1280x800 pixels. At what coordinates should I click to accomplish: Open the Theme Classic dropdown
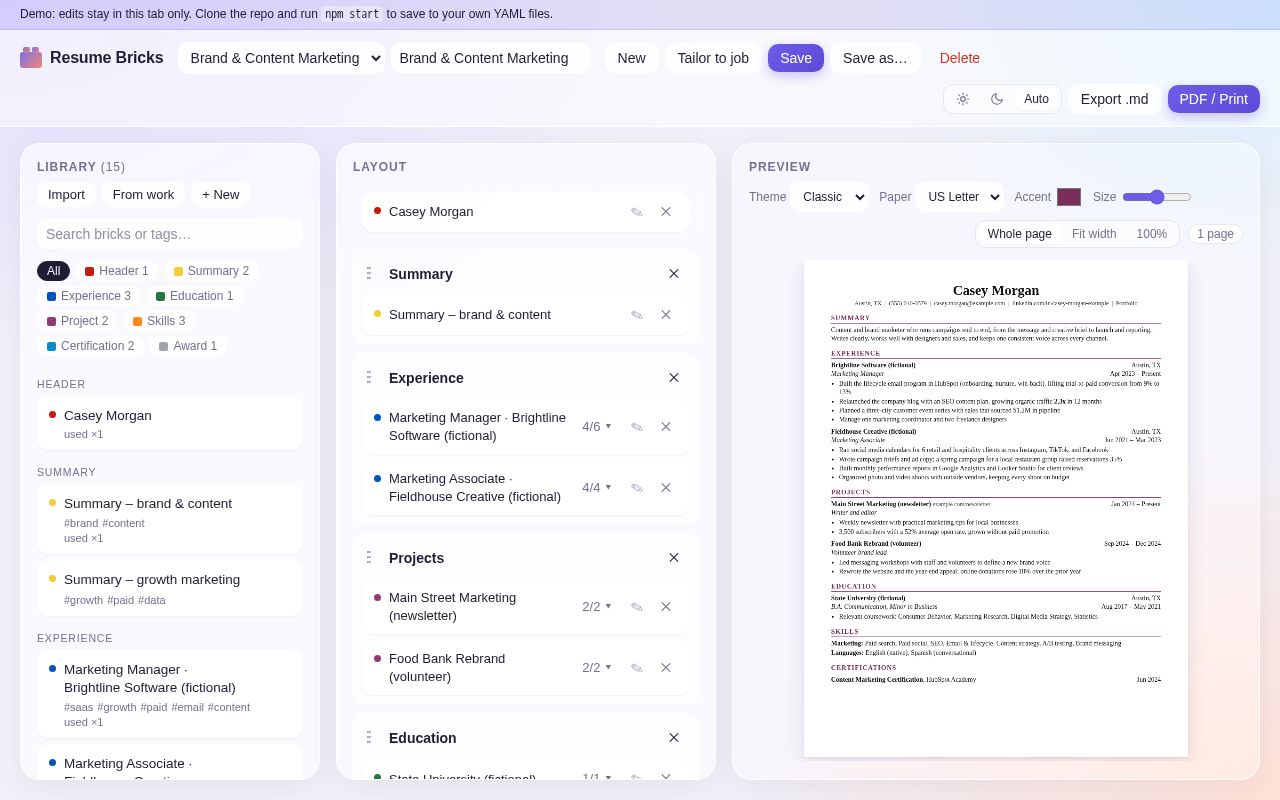click(x=830, y=197)
